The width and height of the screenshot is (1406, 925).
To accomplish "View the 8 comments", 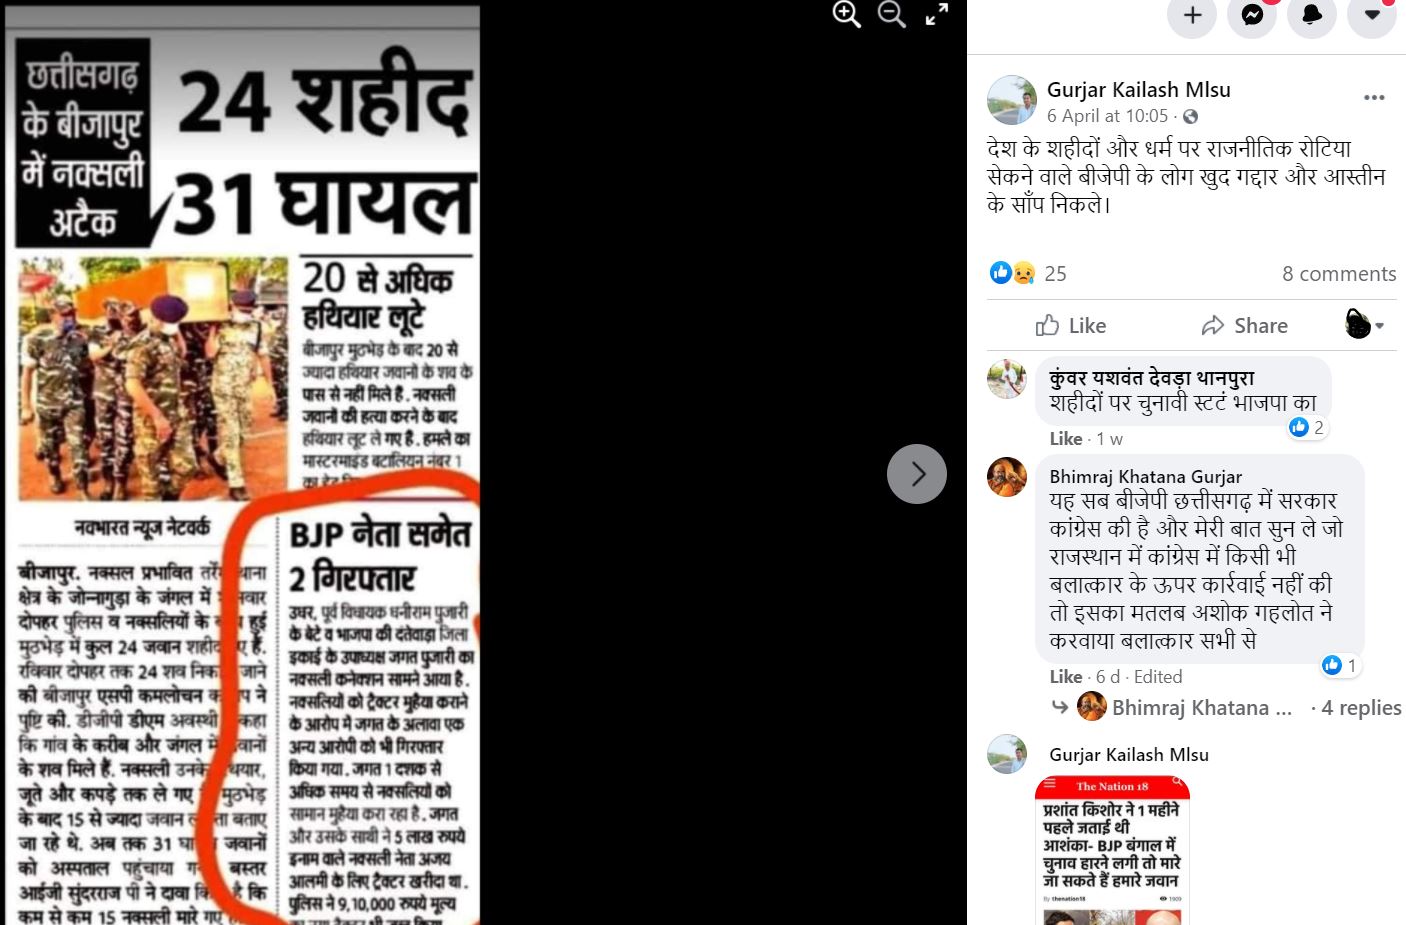I will pos(1339,274).
